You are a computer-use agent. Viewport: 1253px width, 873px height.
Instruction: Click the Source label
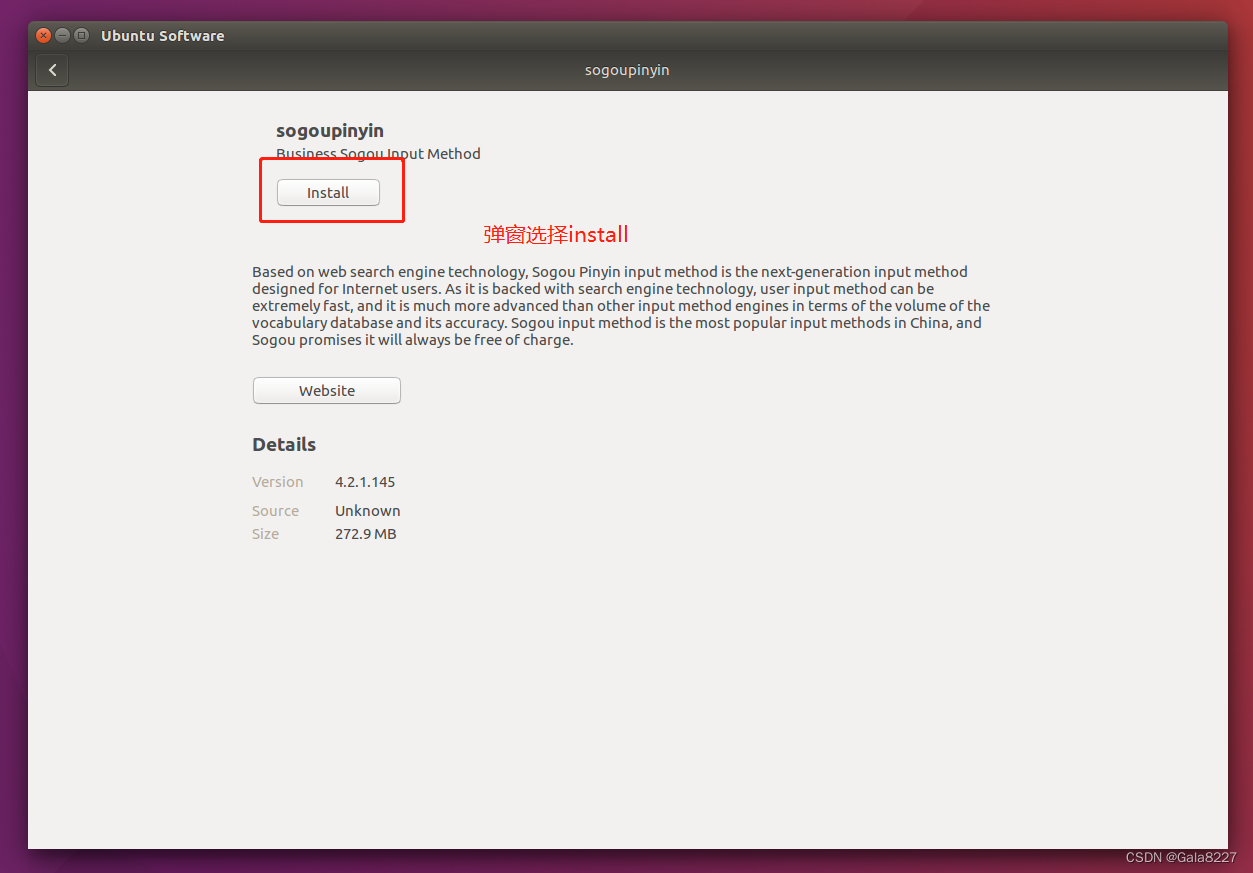(275, 510)
